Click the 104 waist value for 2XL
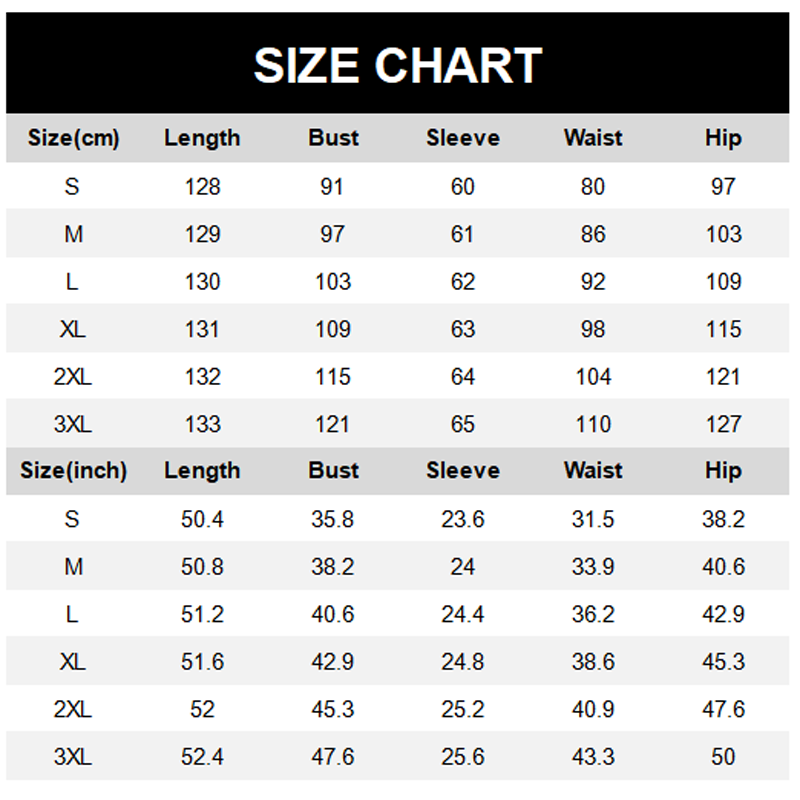Screen dimensions: 800x800 tap(593, 377)
